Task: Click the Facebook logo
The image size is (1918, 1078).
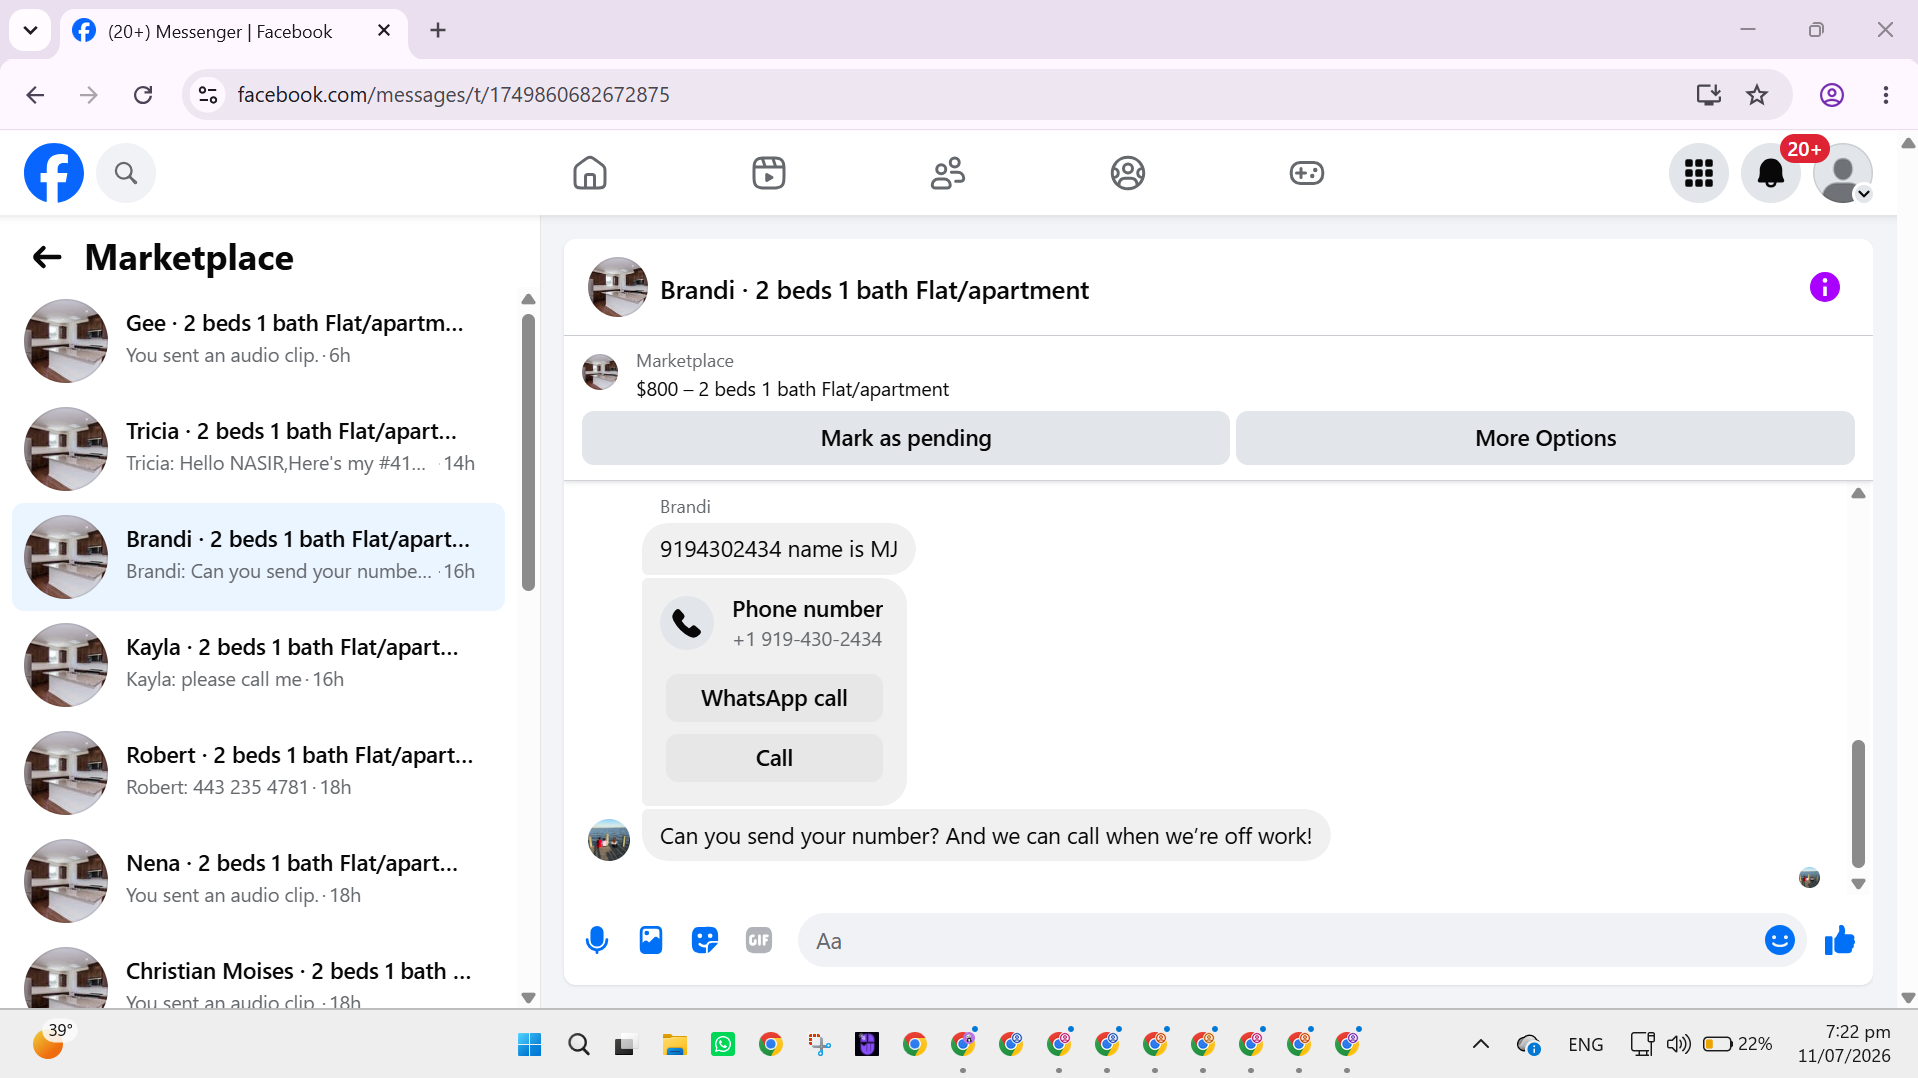Action: click(54, 173)
